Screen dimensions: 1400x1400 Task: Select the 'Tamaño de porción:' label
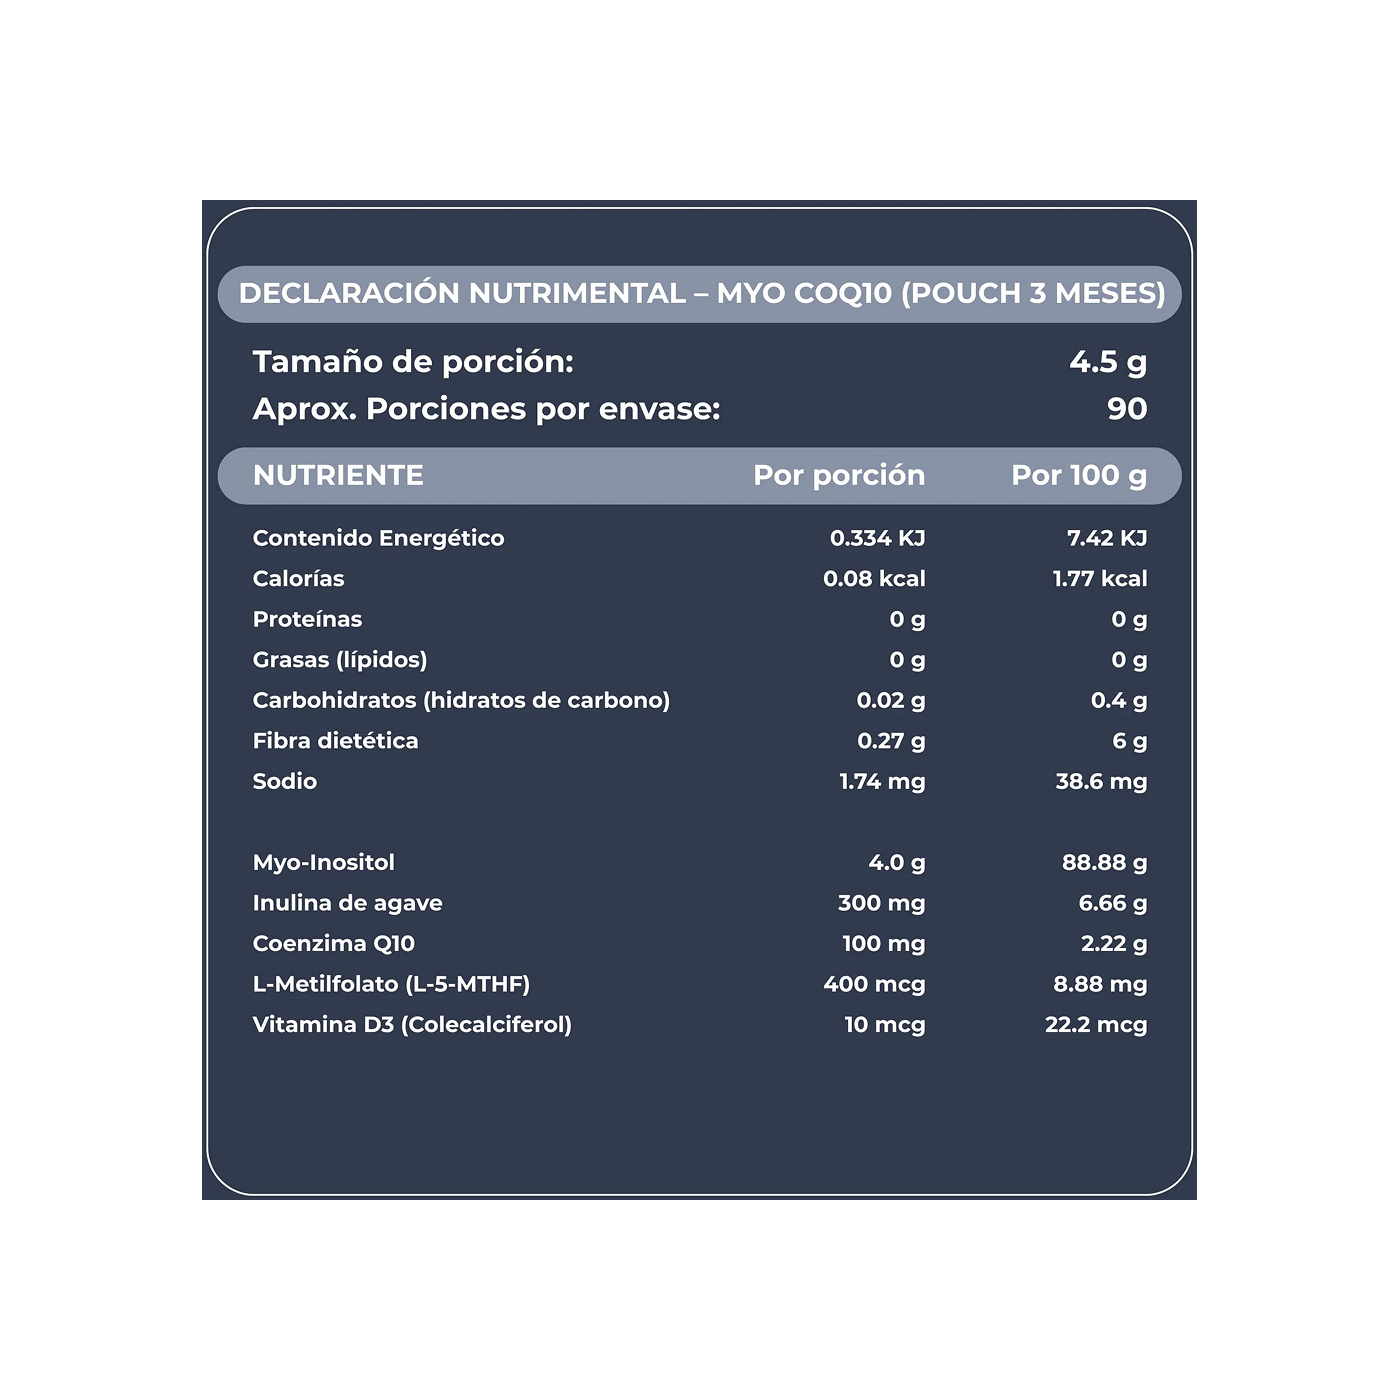pyautogui.click(x=413, y=362)
